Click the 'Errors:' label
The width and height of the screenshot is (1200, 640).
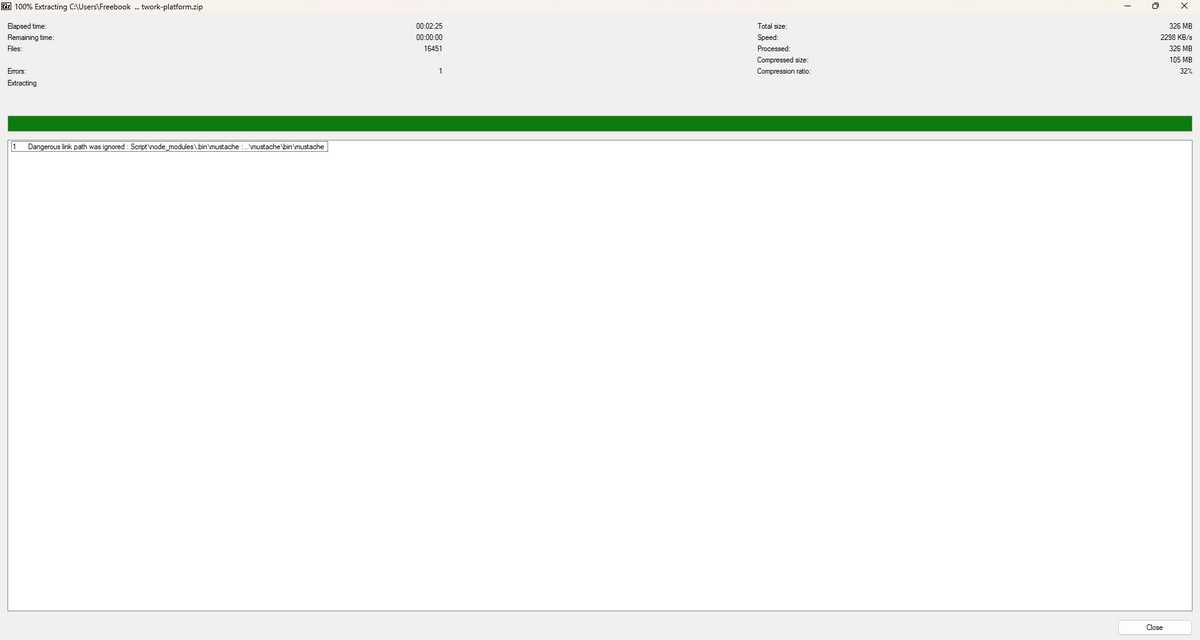click(17, 71)
